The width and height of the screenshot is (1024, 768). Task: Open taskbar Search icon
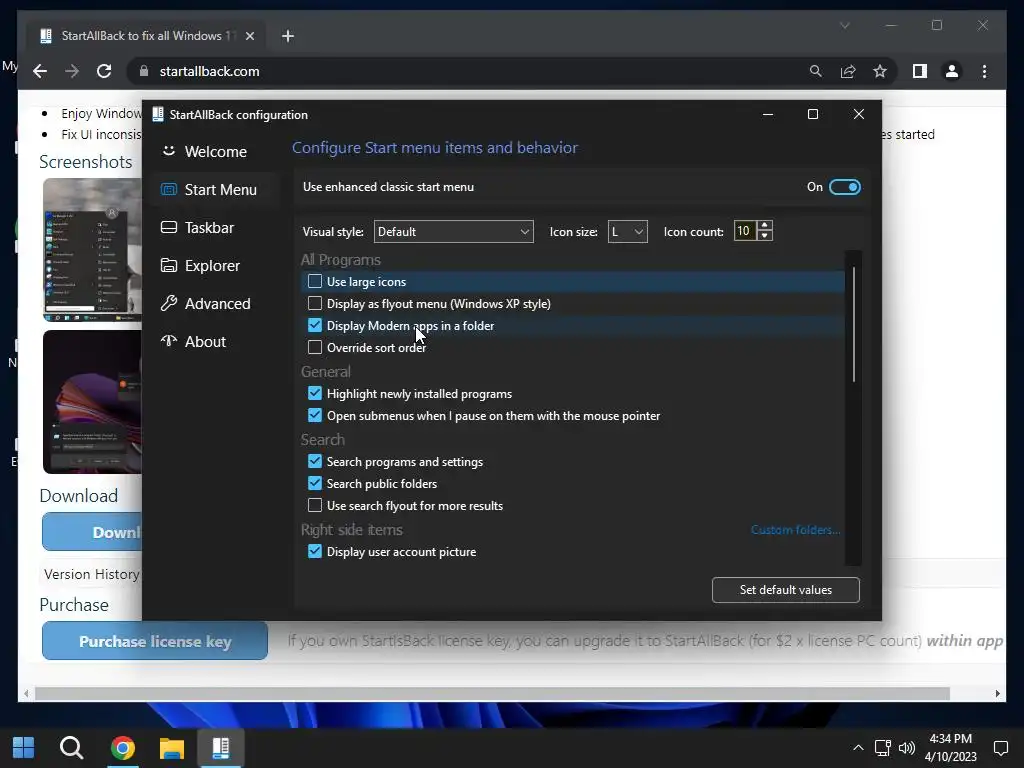72,748
